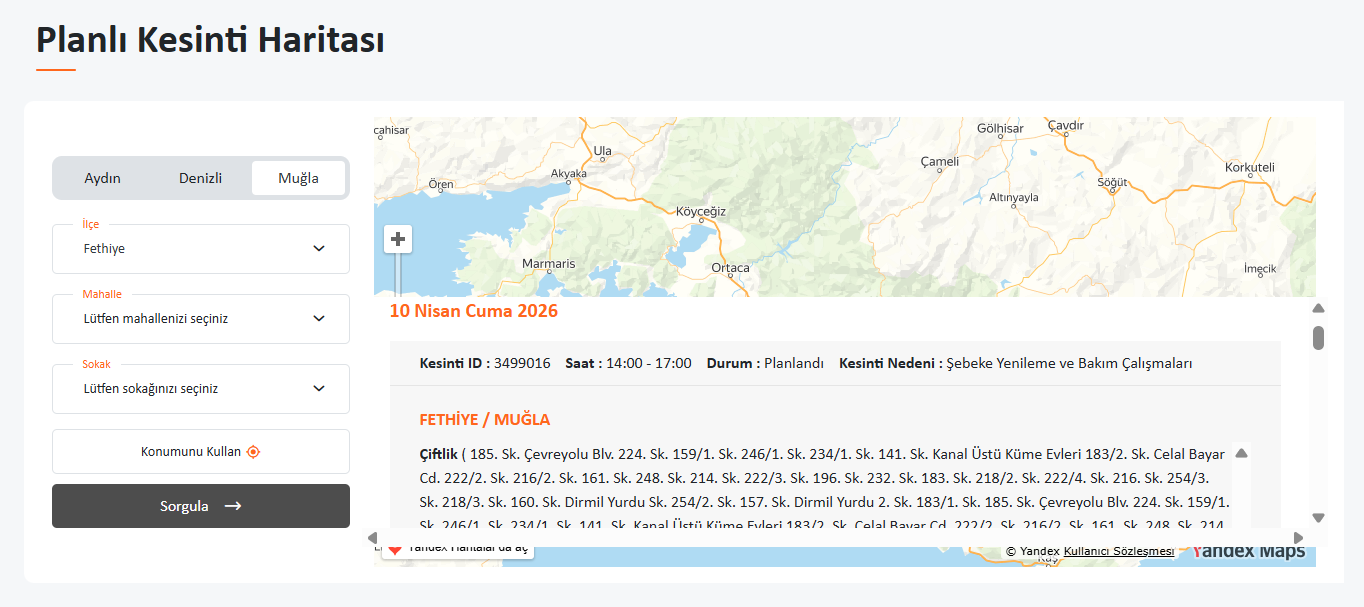
Task: Click the map zoom slider track below plus
Action: [398, 275]
